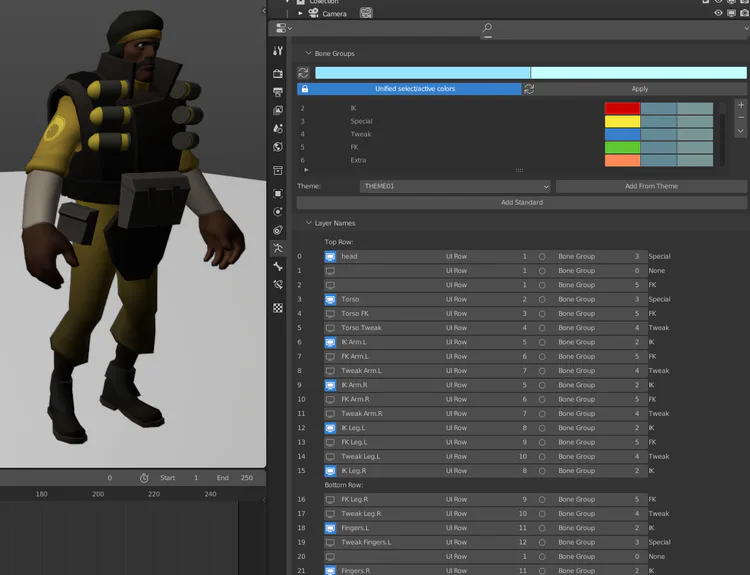Toggle the FK Leg.L layer checkbox

tap(330, 442)
